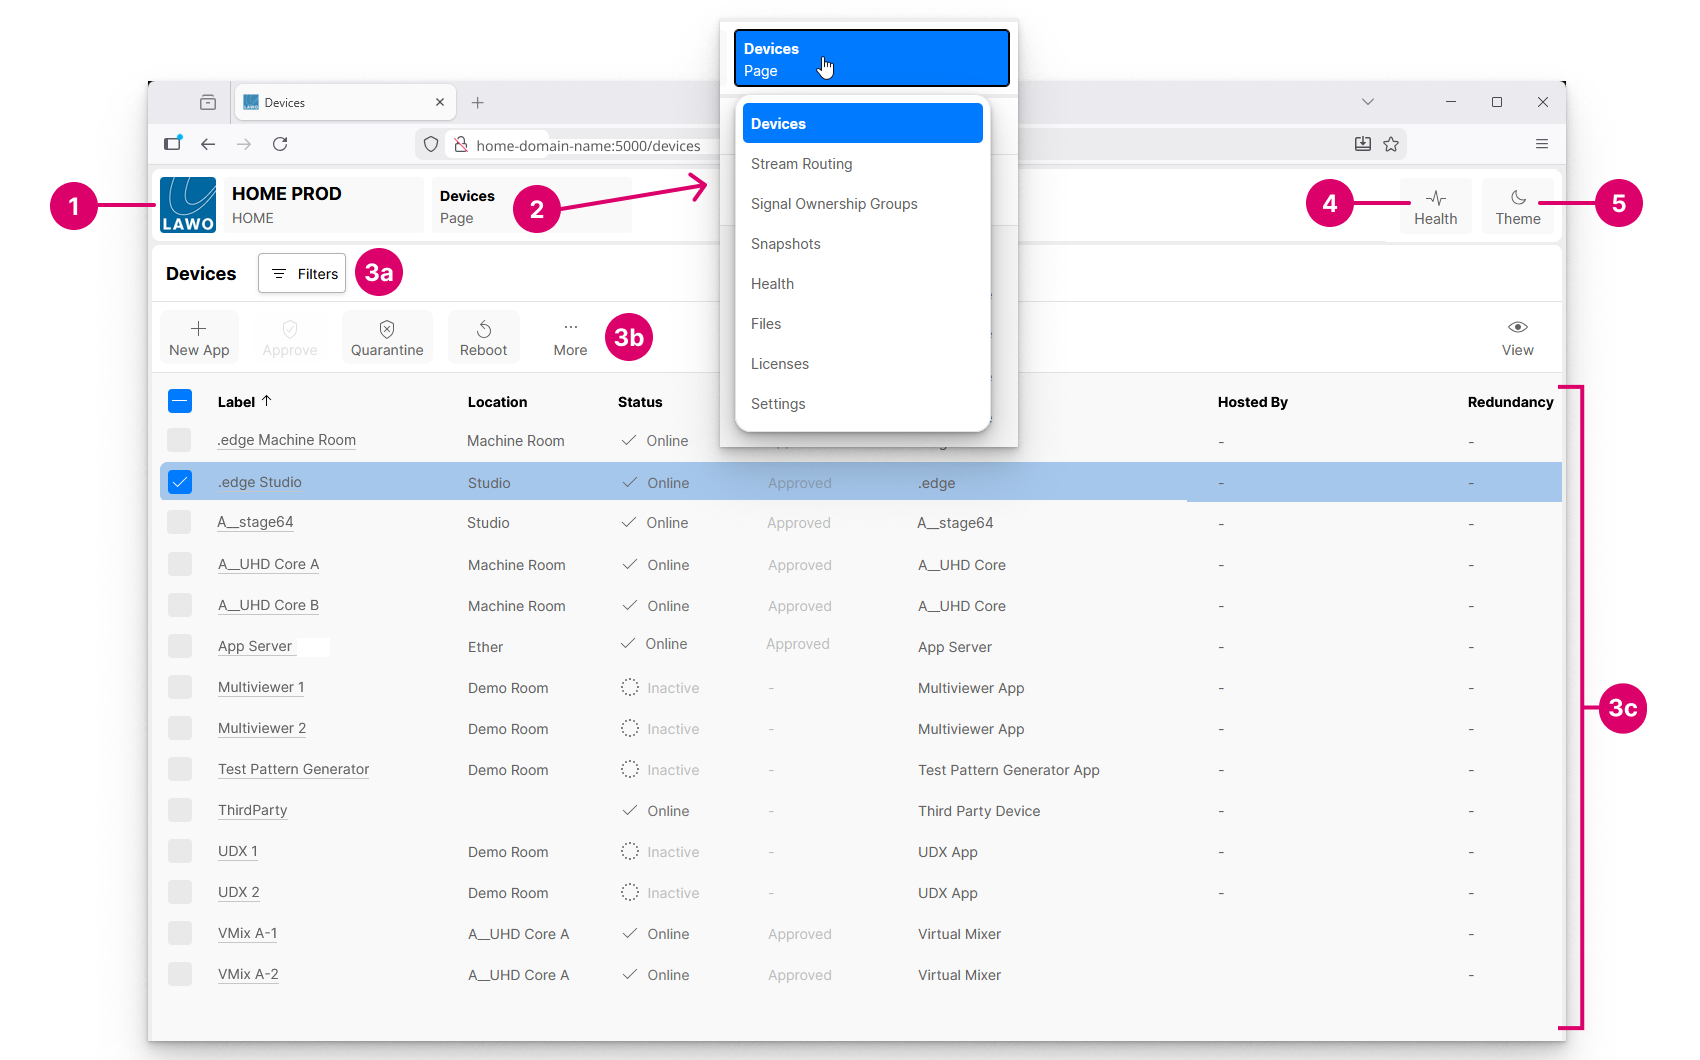Choose Stream Routing from page menu
This screenshot has width=1700, height=1060.
coord(801,164)
